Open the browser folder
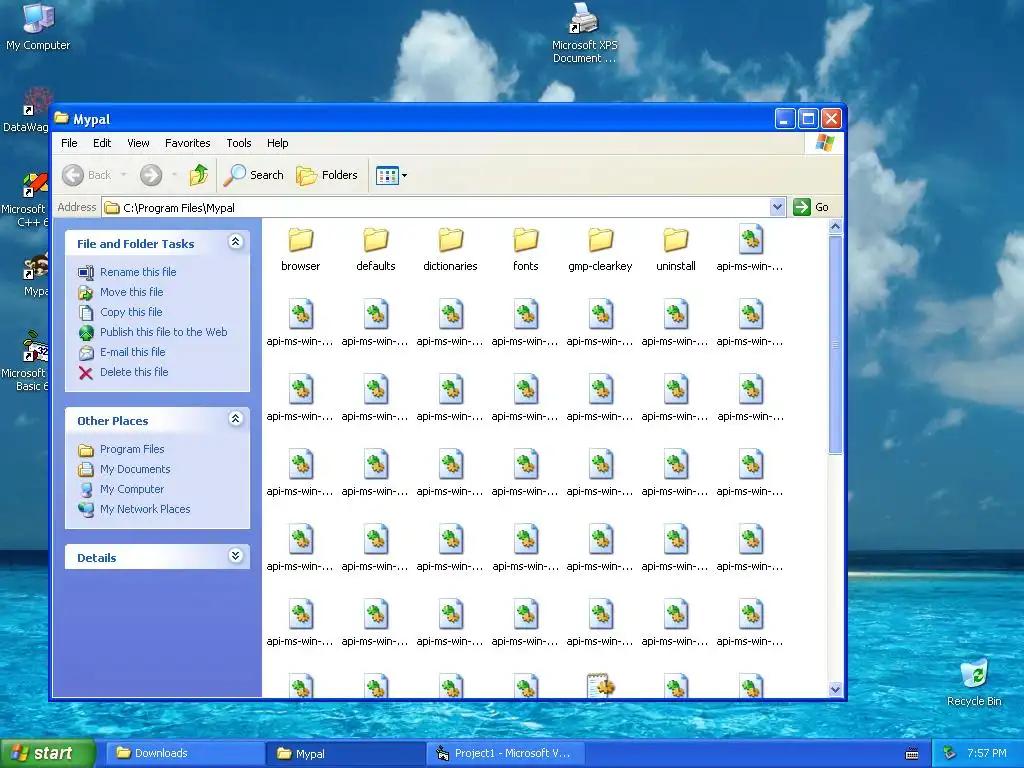The width and height of the screenshot is (1024, 768). tap(300, 249)
